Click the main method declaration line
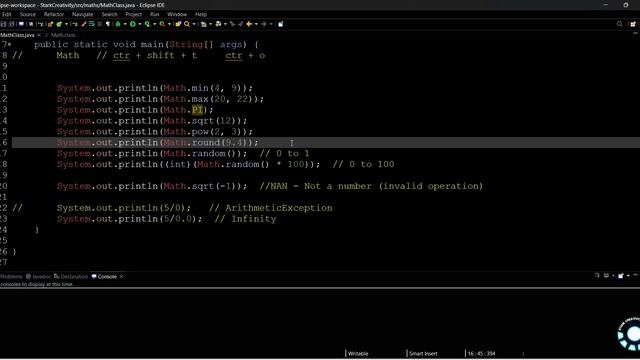 [x=146, y=44]
